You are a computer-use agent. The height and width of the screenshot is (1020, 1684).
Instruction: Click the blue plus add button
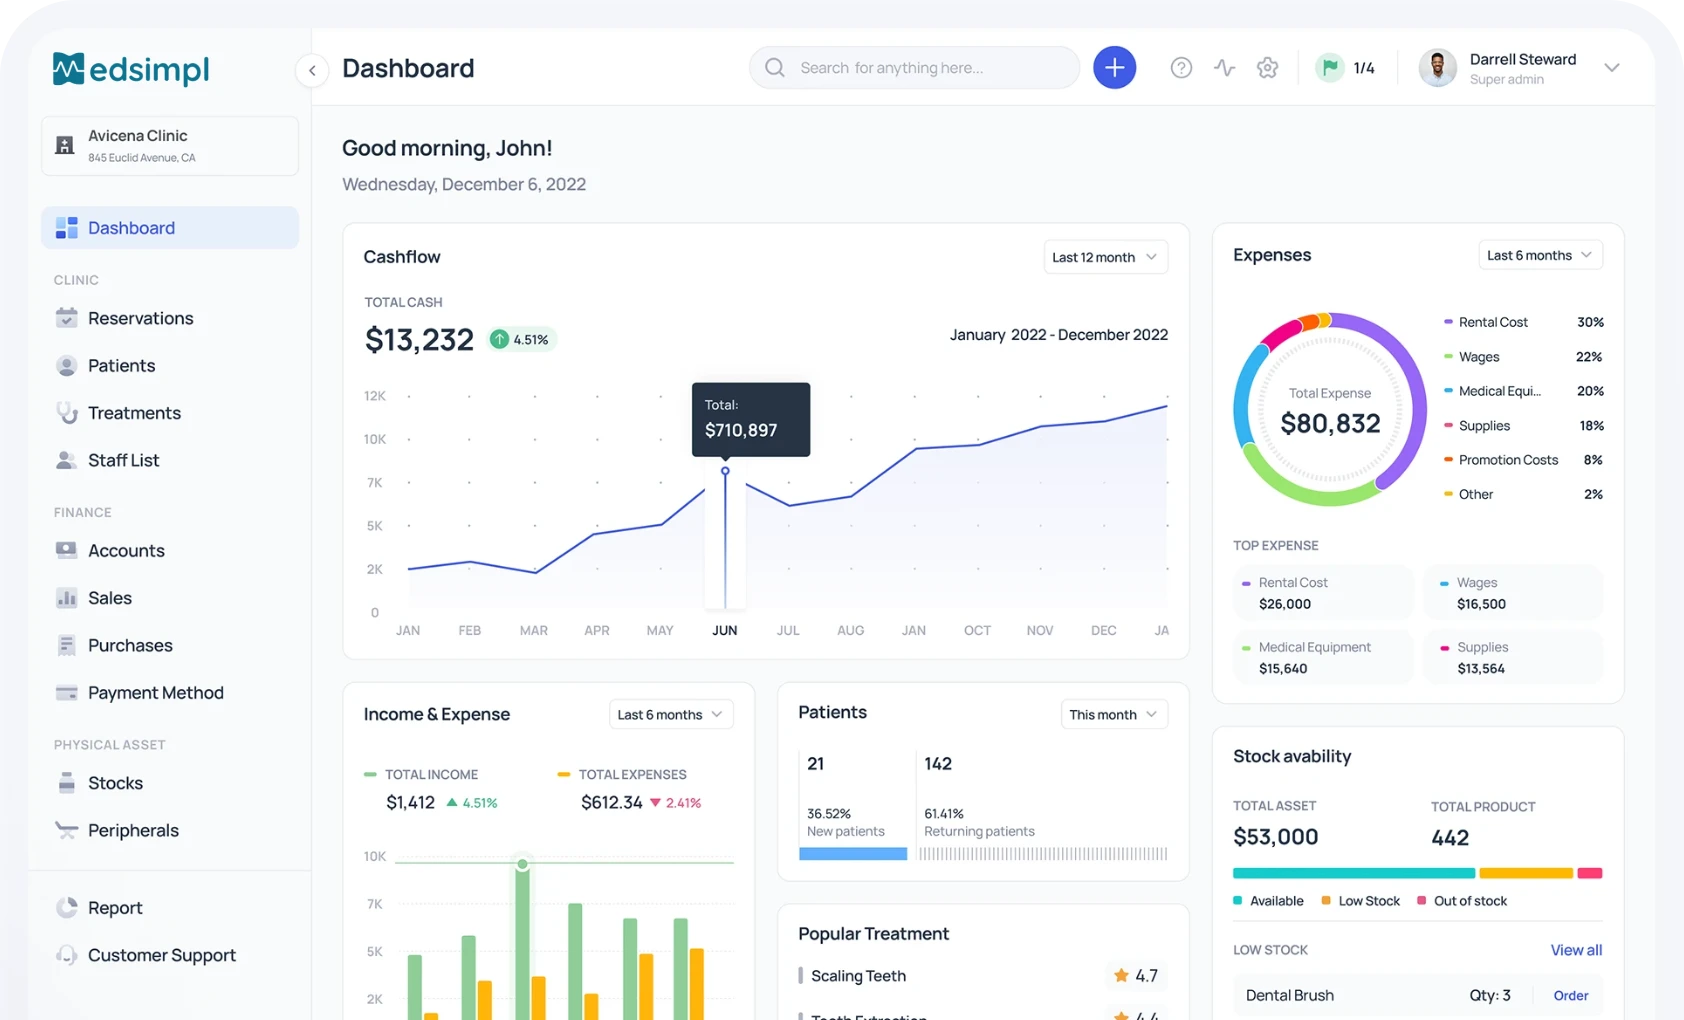tap(1114, 68)
